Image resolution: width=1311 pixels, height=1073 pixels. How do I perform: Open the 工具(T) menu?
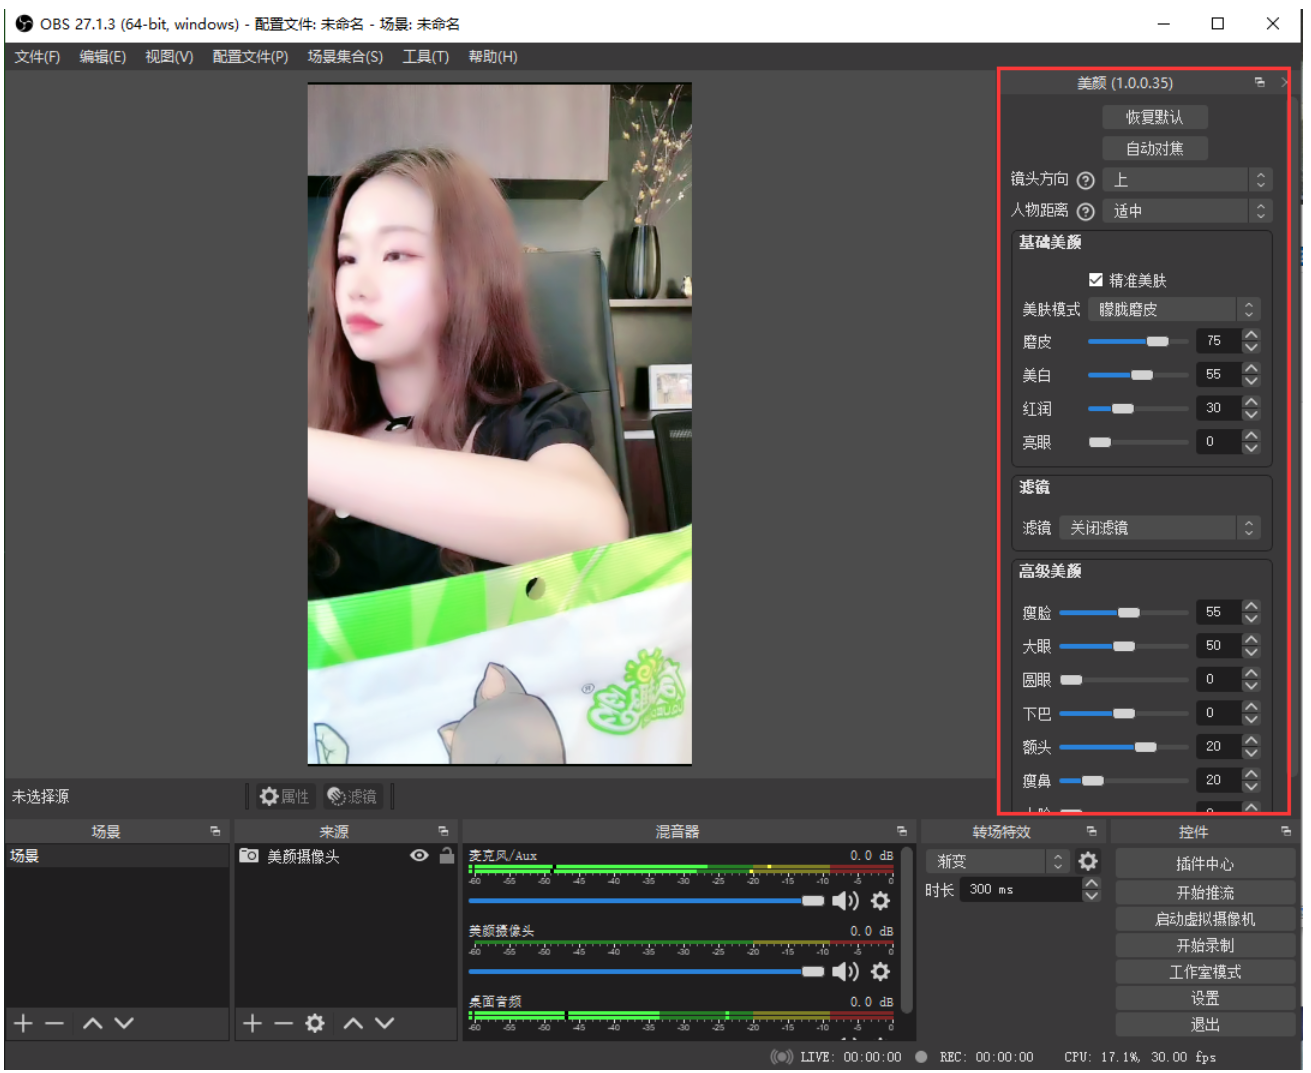pyautogui.click(x=425, y=57)
